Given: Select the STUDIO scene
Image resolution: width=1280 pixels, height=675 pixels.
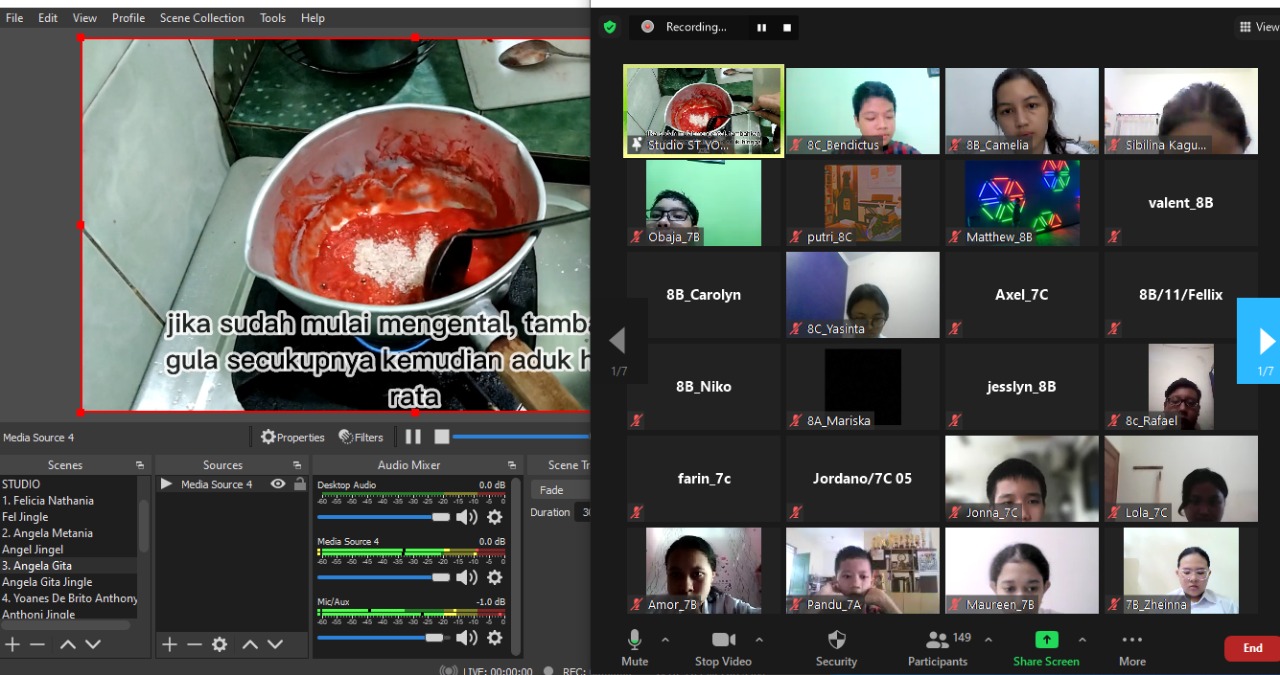Looking at the screenshot, I should [68, 484].
